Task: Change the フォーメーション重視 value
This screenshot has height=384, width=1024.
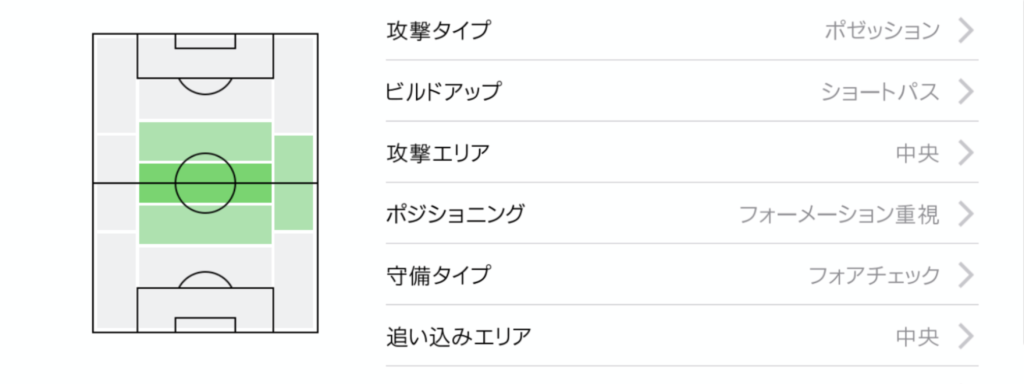Action: 839,214
